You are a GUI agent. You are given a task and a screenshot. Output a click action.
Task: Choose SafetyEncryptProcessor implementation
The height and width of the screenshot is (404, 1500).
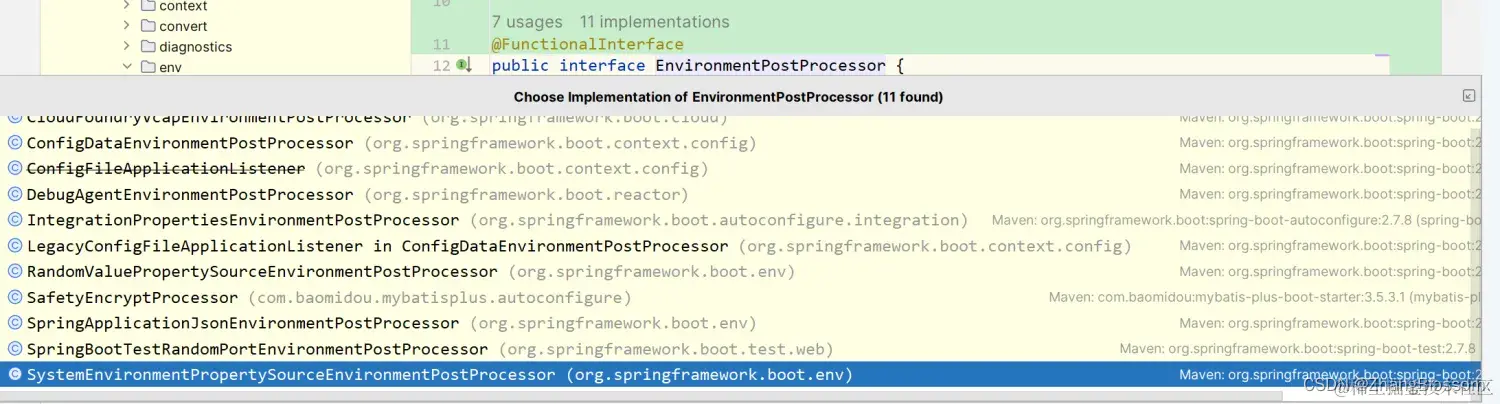pyautogui.click(x=740, y=297)
